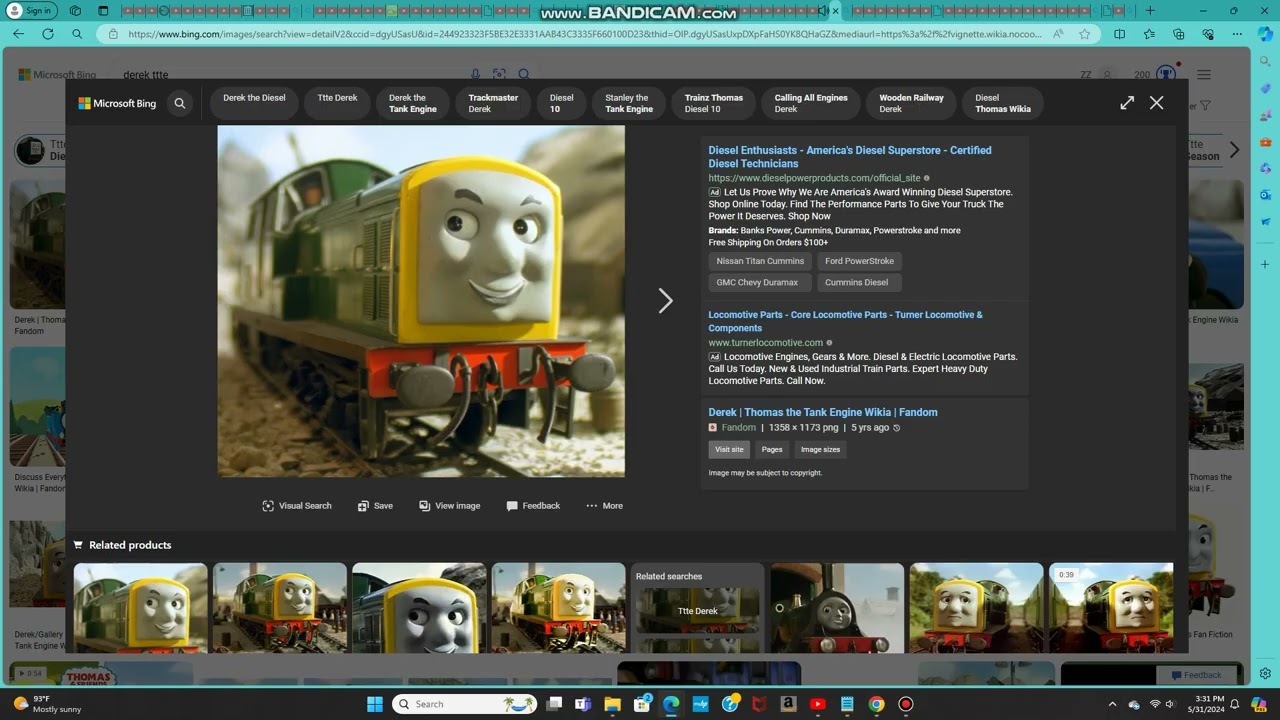Select the 'Diesel 10' chip
The width and height of the screenshot is (1280, 720).
click(x=562, y=103)
